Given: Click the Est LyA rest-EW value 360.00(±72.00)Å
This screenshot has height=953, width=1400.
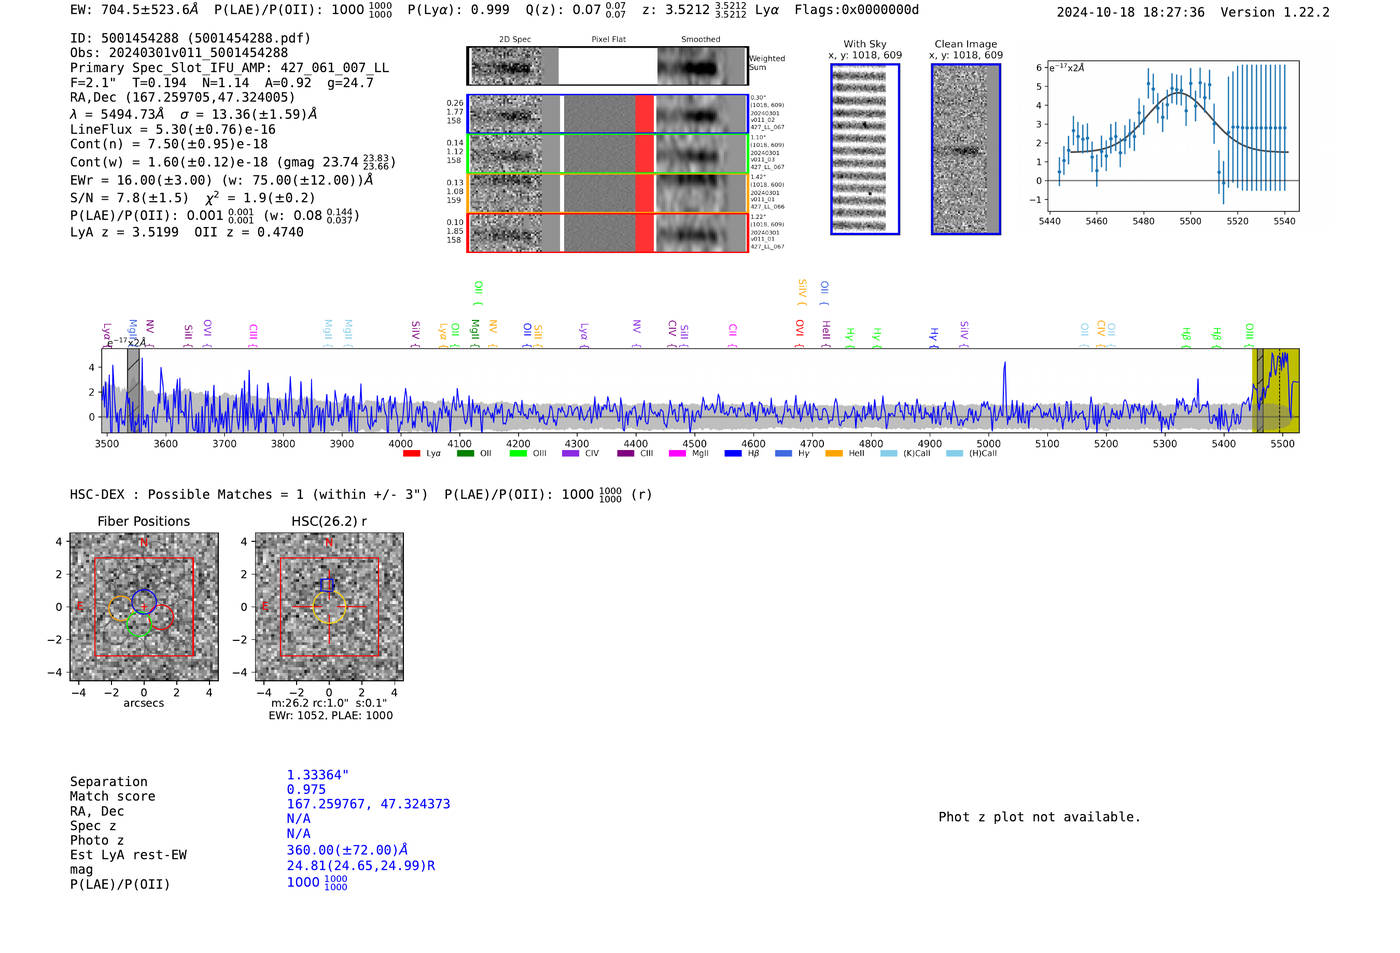Looking at the screenshot, I should pyautogui.click(x=347, y=850).
